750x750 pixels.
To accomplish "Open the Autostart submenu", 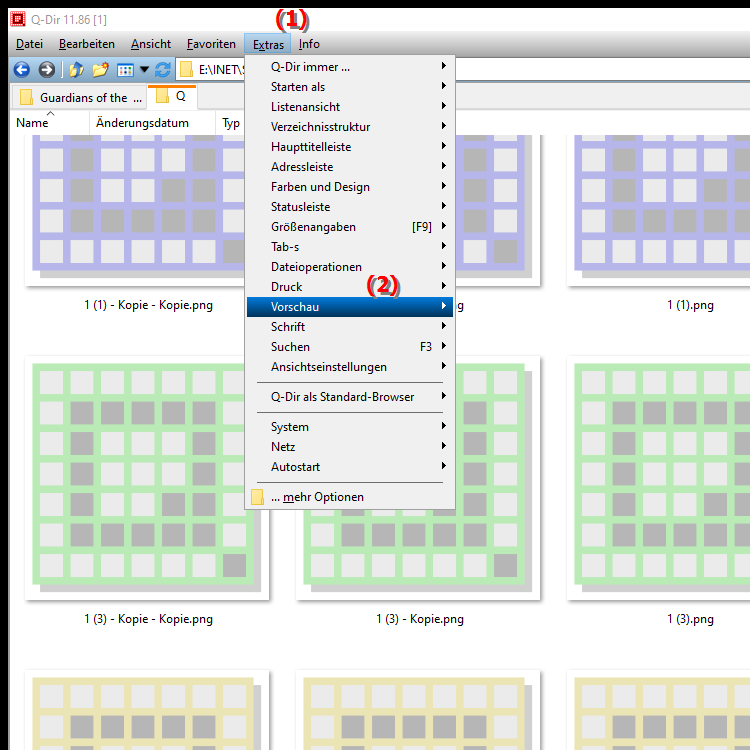I will pos(350,467).
